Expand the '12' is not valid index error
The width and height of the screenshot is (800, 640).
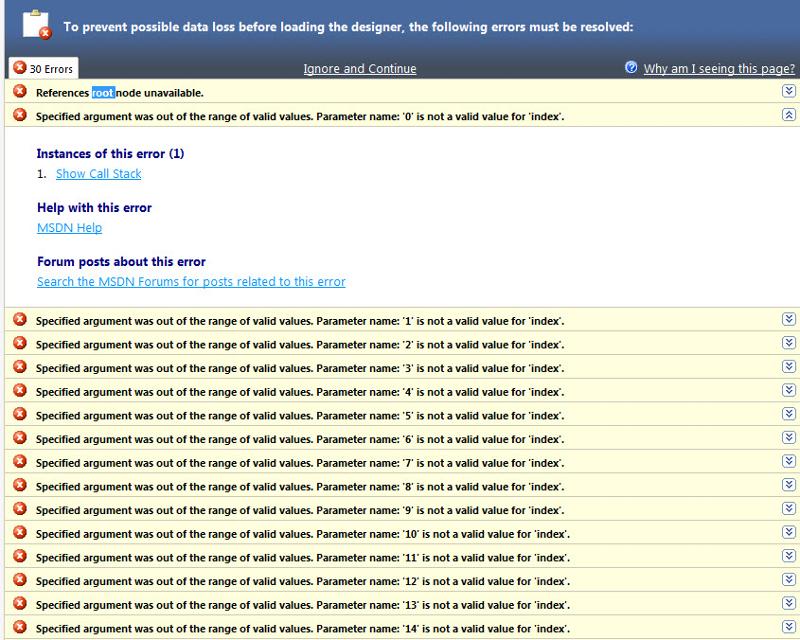point(789,579)
